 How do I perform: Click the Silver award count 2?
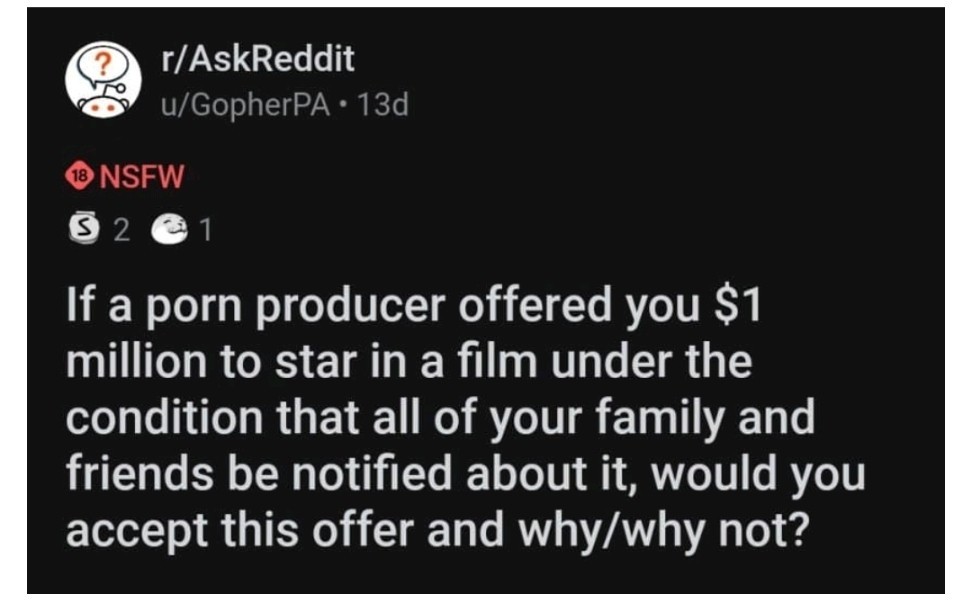click(x=120, y=232)
